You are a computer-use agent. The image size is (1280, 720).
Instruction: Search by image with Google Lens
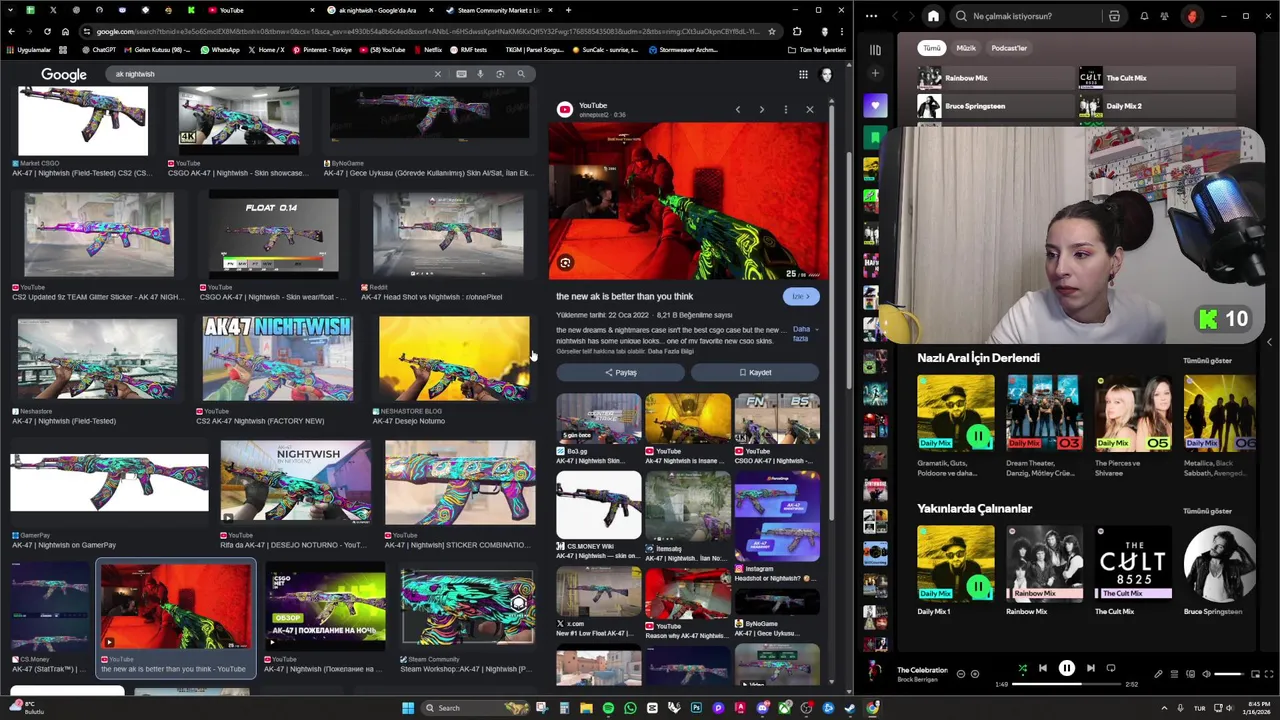500,74
